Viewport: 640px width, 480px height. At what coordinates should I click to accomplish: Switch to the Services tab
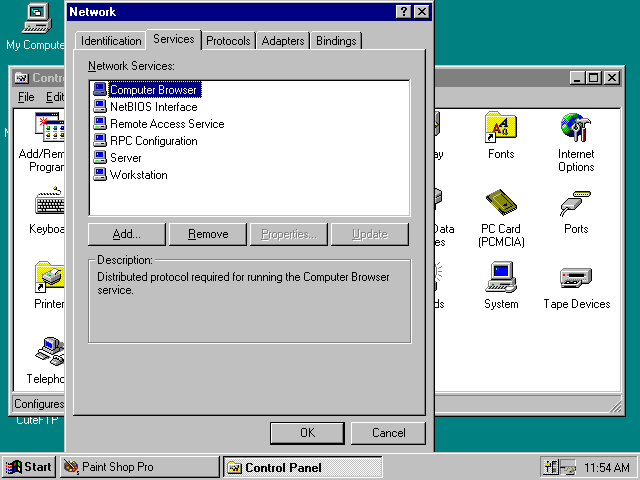[173, 40]
